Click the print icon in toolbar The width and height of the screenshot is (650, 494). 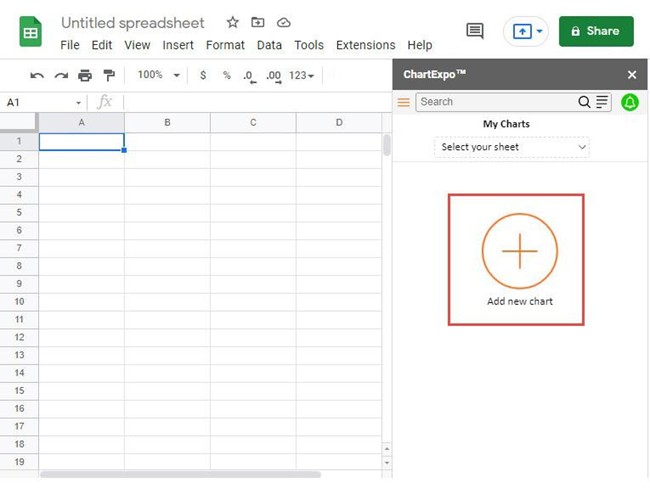85,75
